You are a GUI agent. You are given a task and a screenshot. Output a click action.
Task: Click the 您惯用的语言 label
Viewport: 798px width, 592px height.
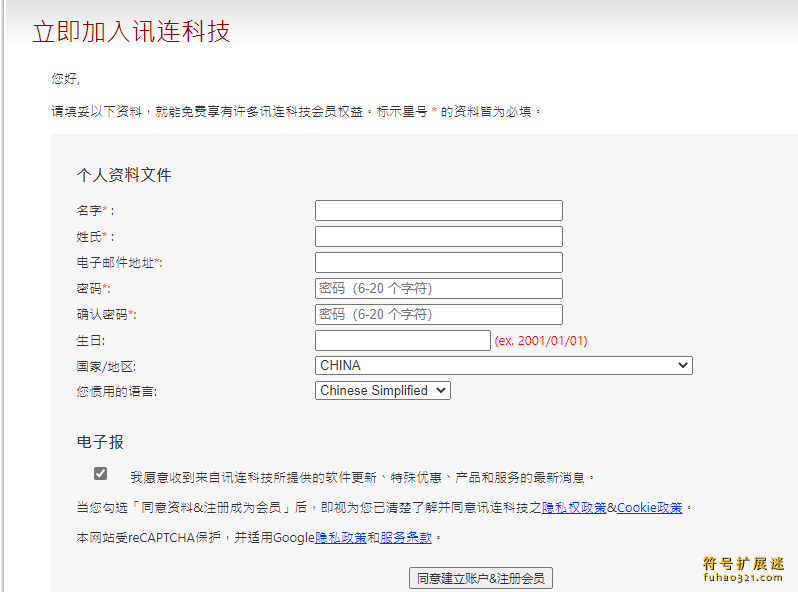117,391
